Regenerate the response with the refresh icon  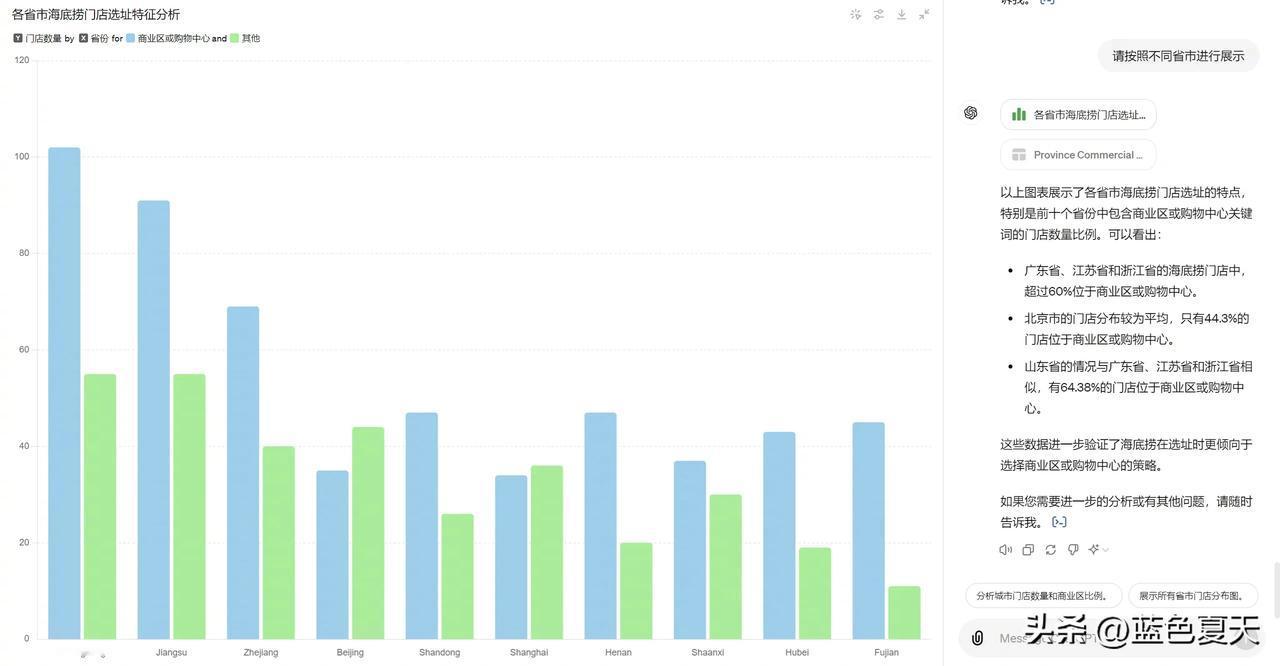[1050, 550]
